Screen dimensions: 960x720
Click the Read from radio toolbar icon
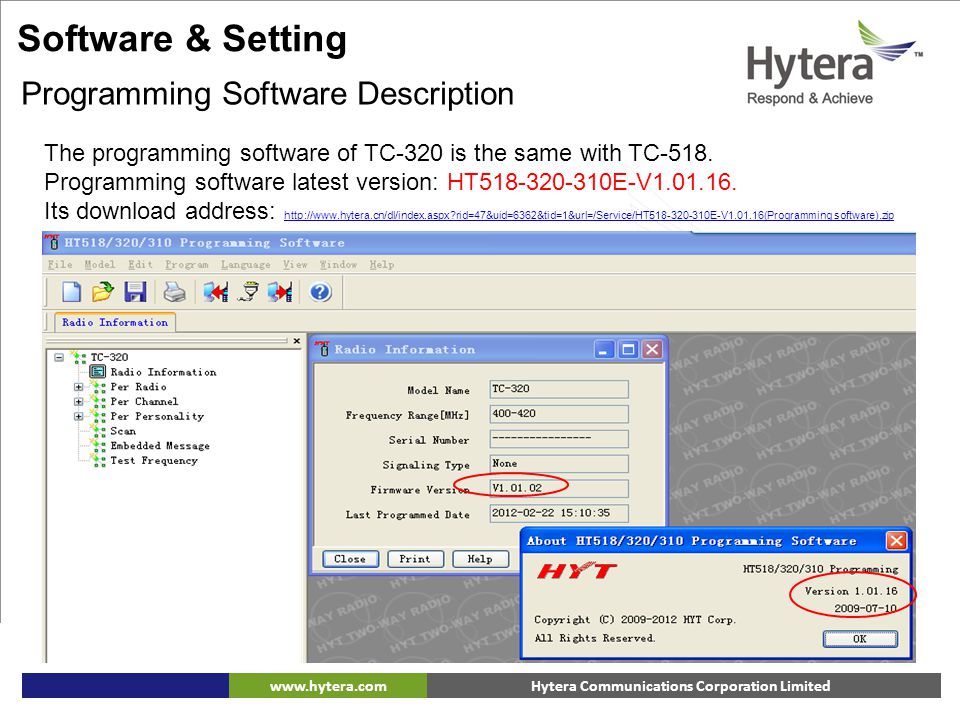pos(216,291)
